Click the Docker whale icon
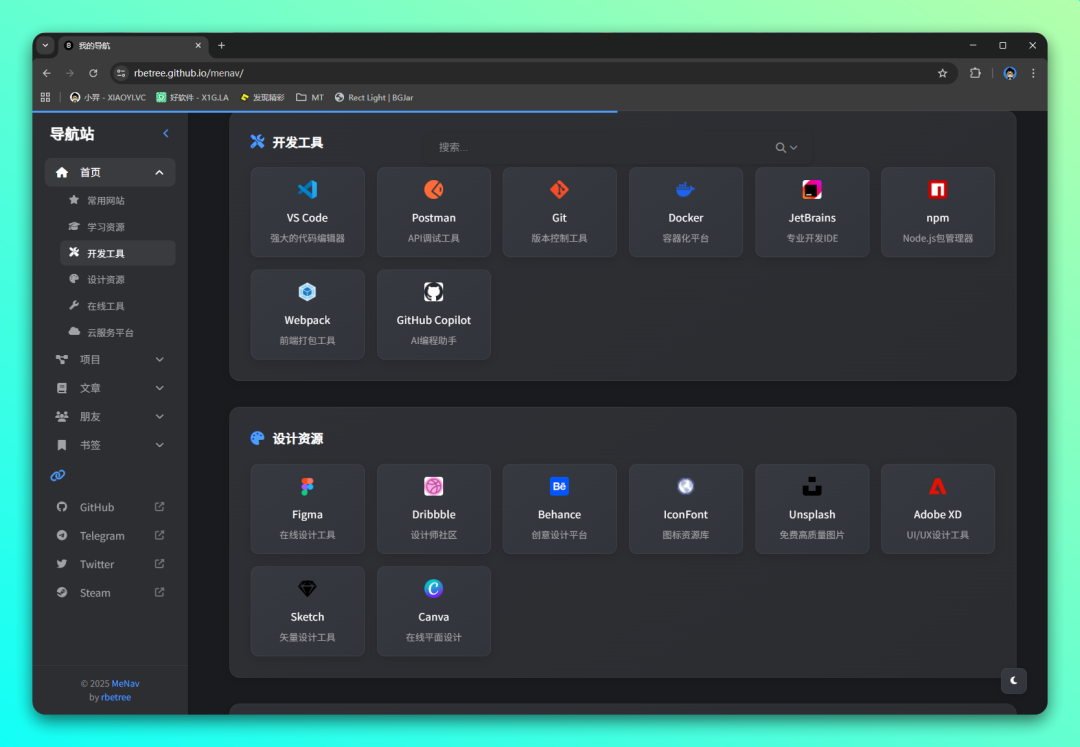The height and width of the screenshot is (747, 1080). pyautogui.click(x=685, y=190)
